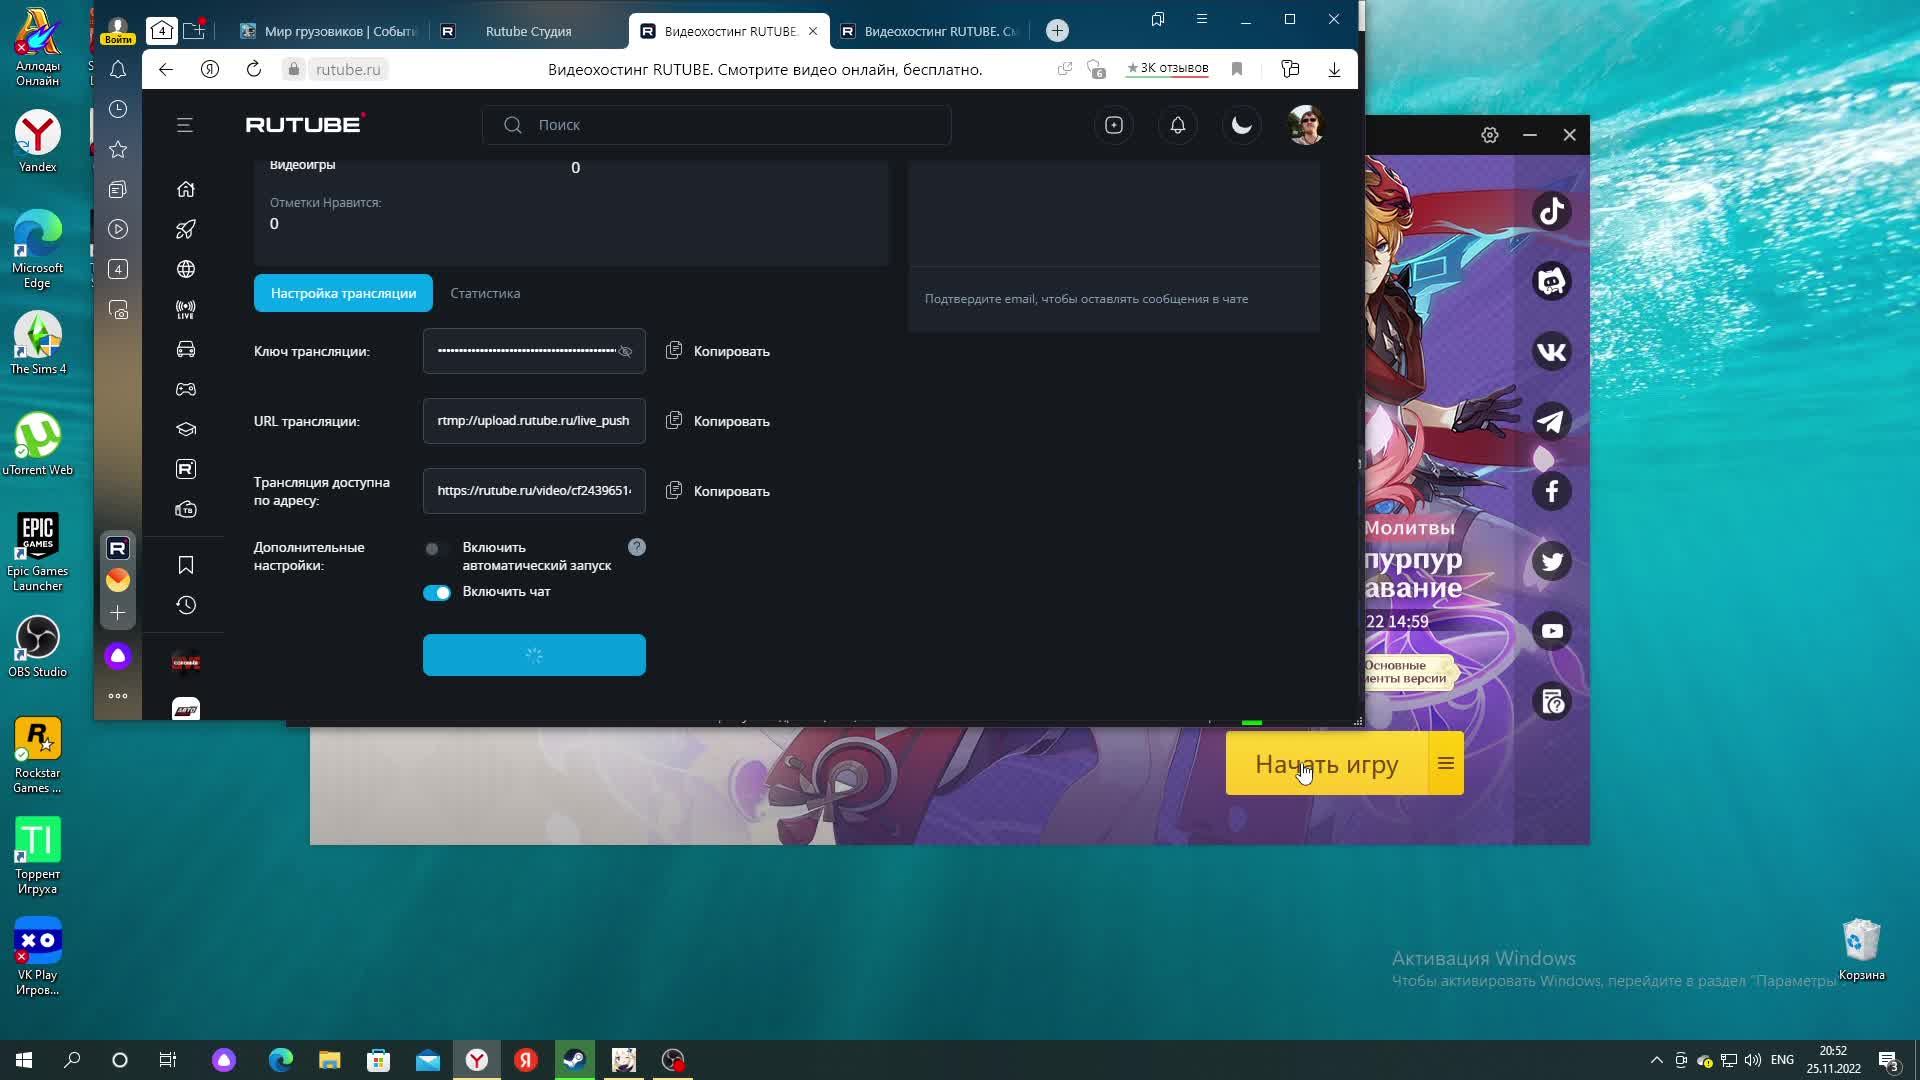This screenshot has width=1920, height=1080.
Task: Click the Поиск search field
Action: (x=715, y=125)
